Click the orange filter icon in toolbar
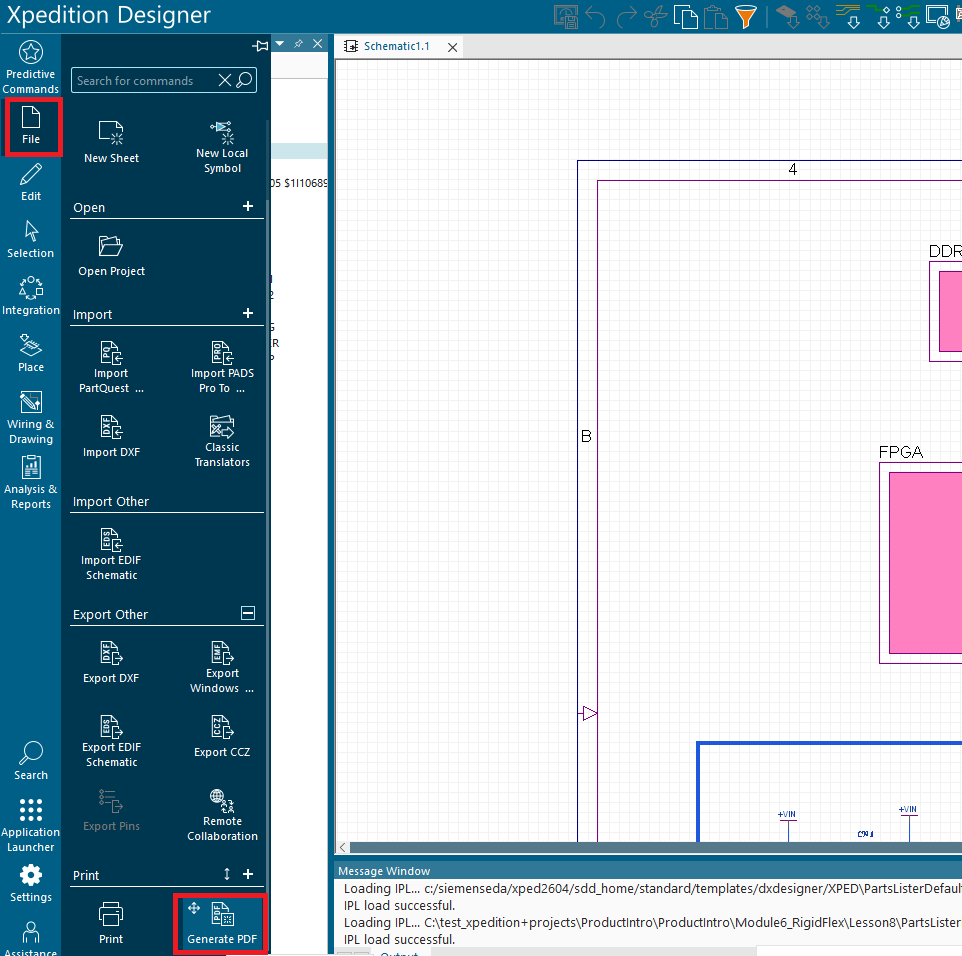Screen dimensions: 962x956 (745, 17)
